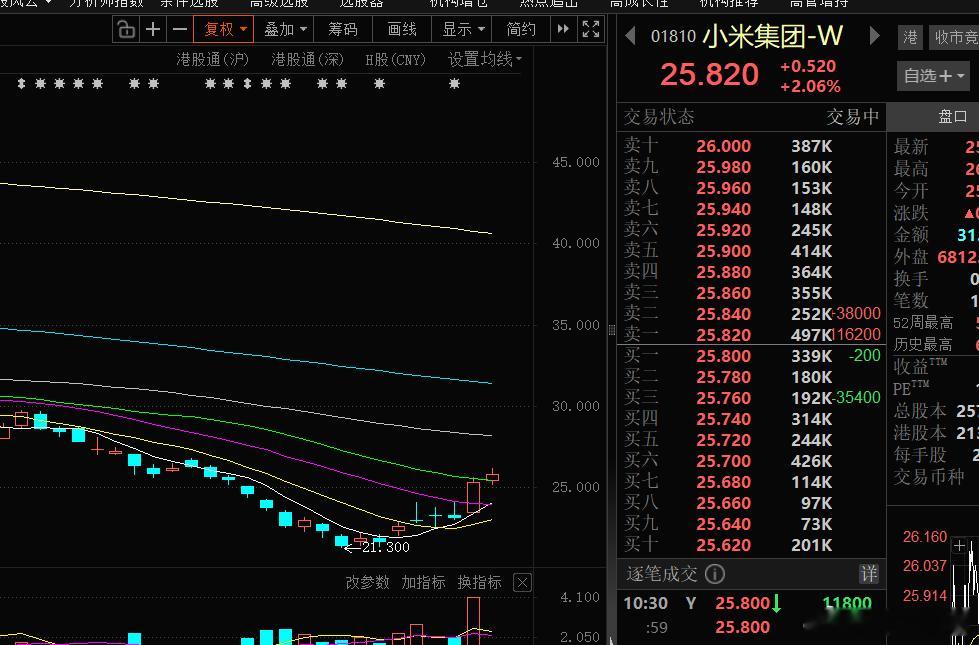This screenshot has width=979, height=645.
Task: Switch to 简约 simple mode
Action: 521,29
